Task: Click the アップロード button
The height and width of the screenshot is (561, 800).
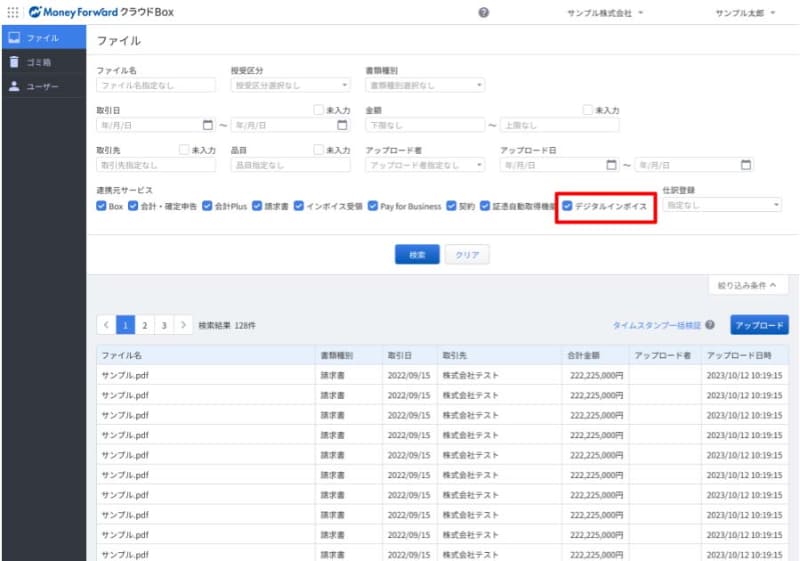Action: coord(759,325)
